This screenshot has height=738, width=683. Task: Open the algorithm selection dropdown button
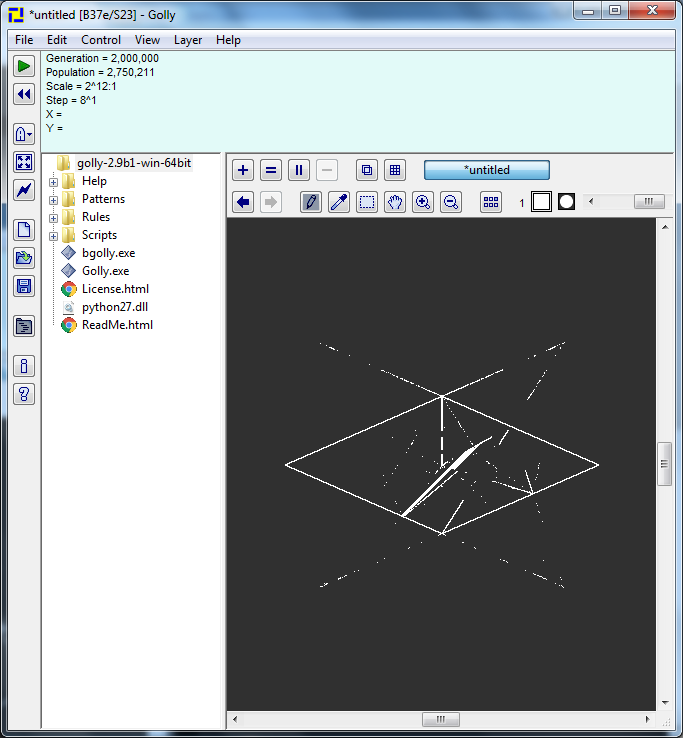24,134
